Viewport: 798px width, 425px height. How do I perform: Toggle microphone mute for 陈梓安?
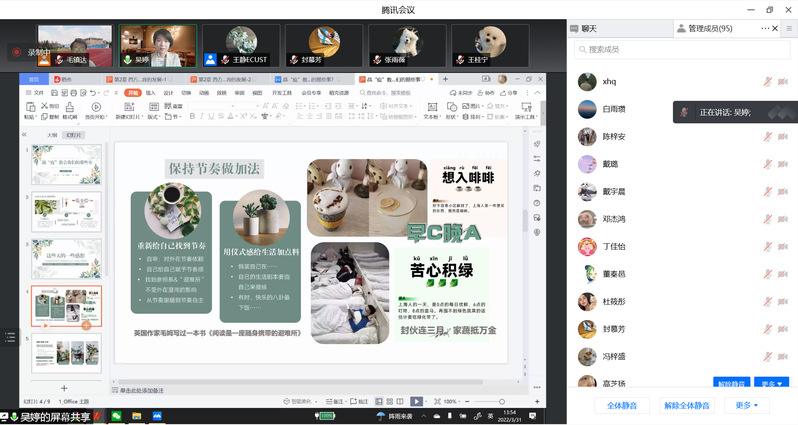pos(768,137)
